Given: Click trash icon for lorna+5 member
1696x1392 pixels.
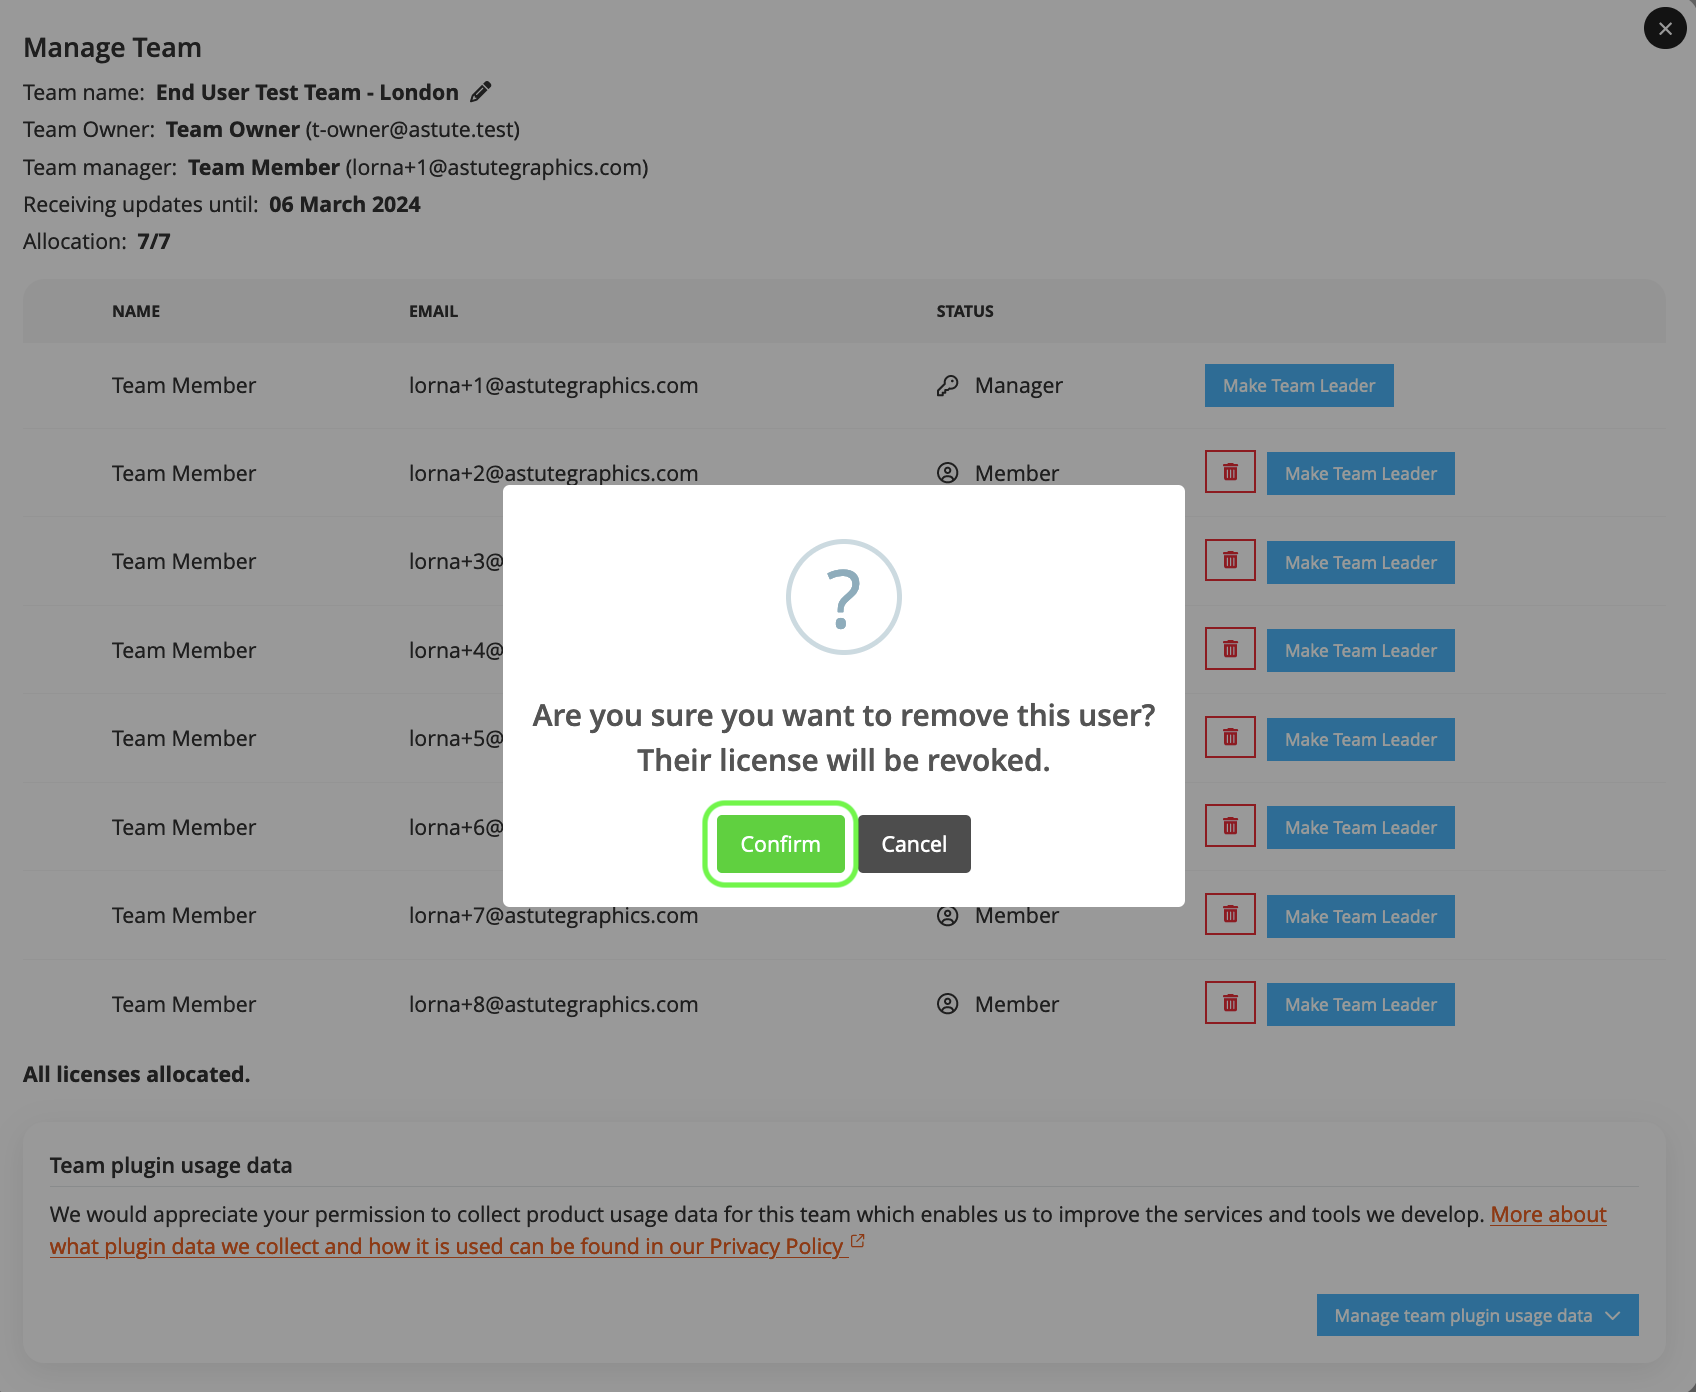Looking at the screenshot, I should (1230, 738).
